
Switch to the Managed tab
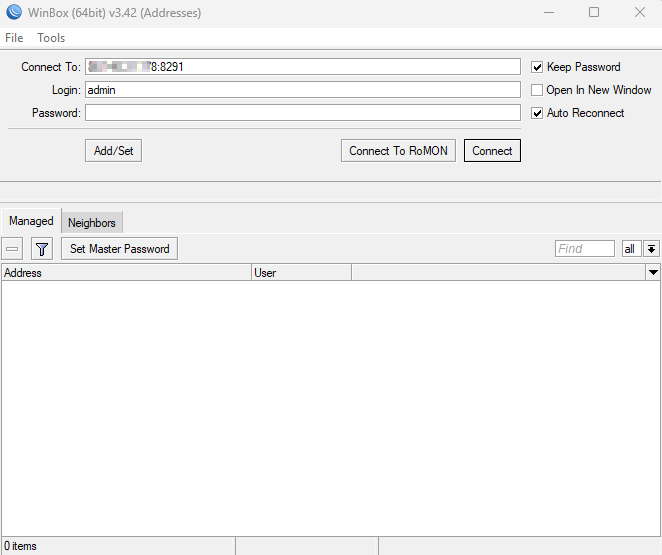31,221
